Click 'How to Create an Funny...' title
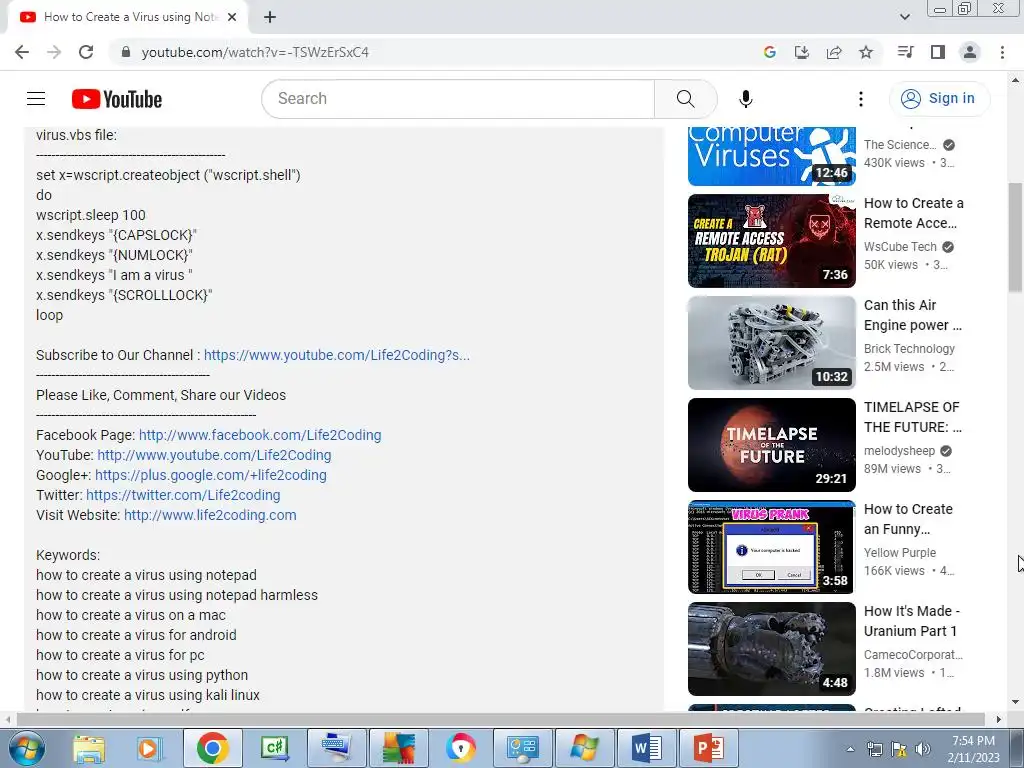Image resolution: width=1024 pixels, height=768 pixels. click(x=908, y=519)
